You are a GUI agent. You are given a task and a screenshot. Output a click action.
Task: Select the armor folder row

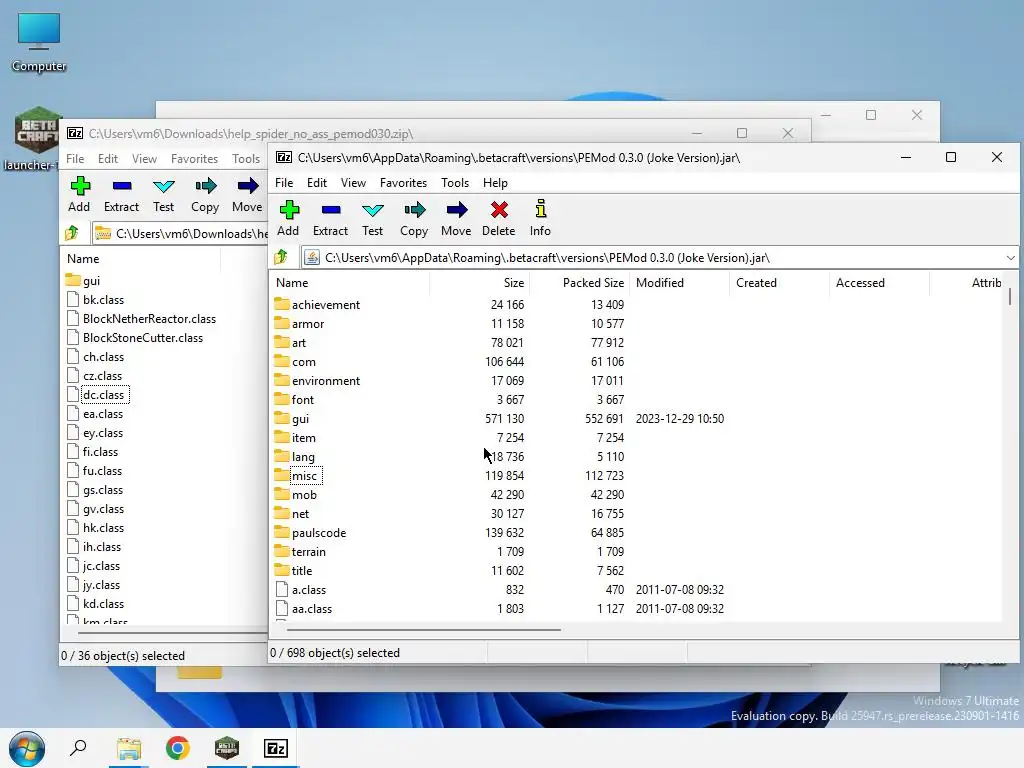tap(308, 323)
